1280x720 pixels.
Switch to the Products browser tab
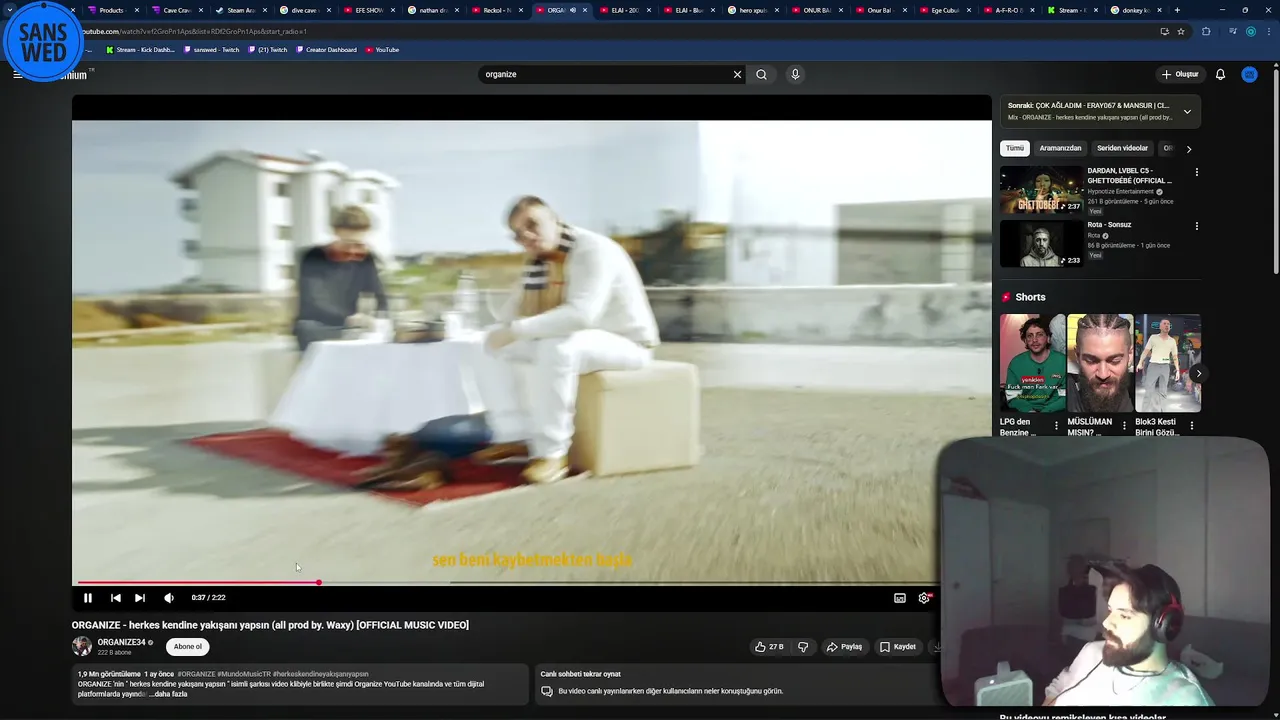click(111, 10)
